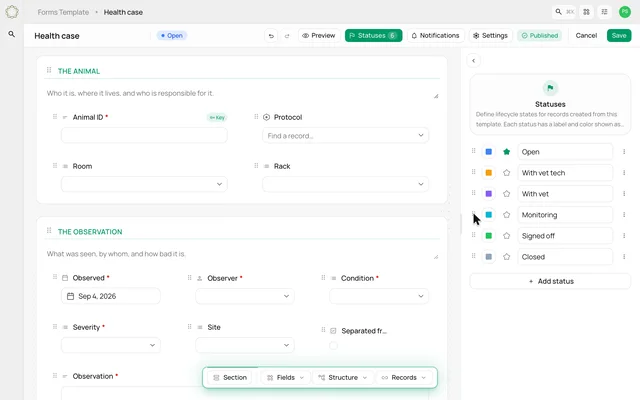The height and width of the screenshot is (400, 640).
Task: Set Signed off as default status
Action: 507,236
